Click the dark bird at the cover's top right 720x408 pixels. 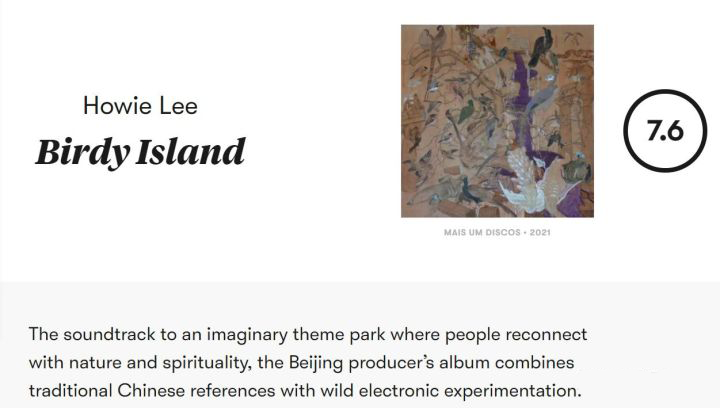click(543, 48)
